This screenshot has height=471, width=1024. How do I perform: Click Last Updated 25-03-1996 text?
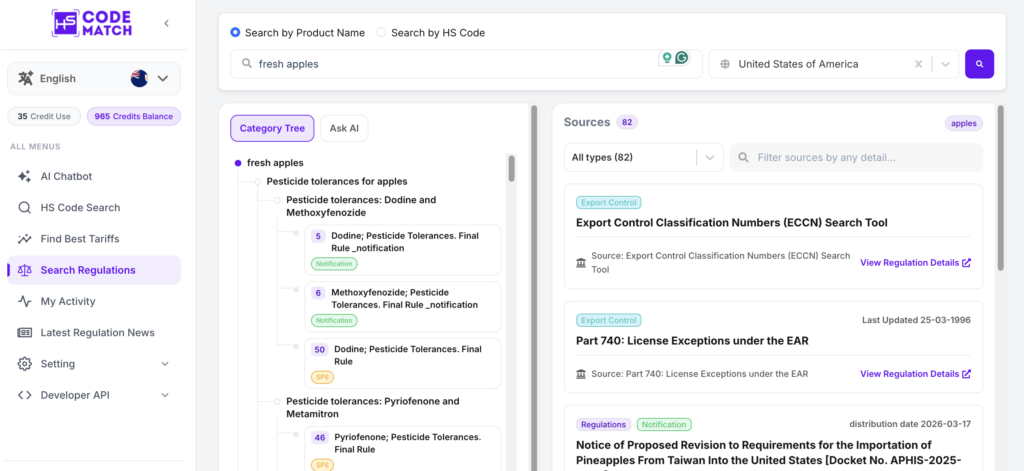pyautogui.click(x=916, y=320)
